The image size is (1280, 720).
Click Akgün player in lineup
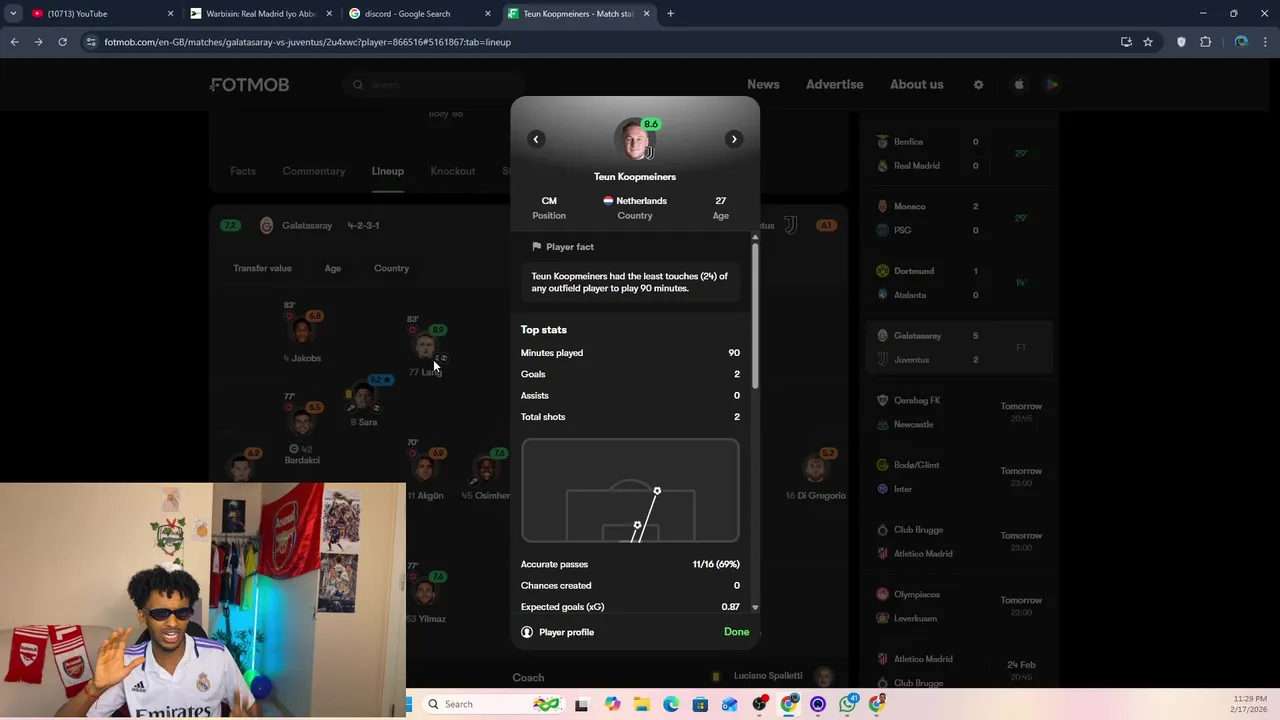425,473
